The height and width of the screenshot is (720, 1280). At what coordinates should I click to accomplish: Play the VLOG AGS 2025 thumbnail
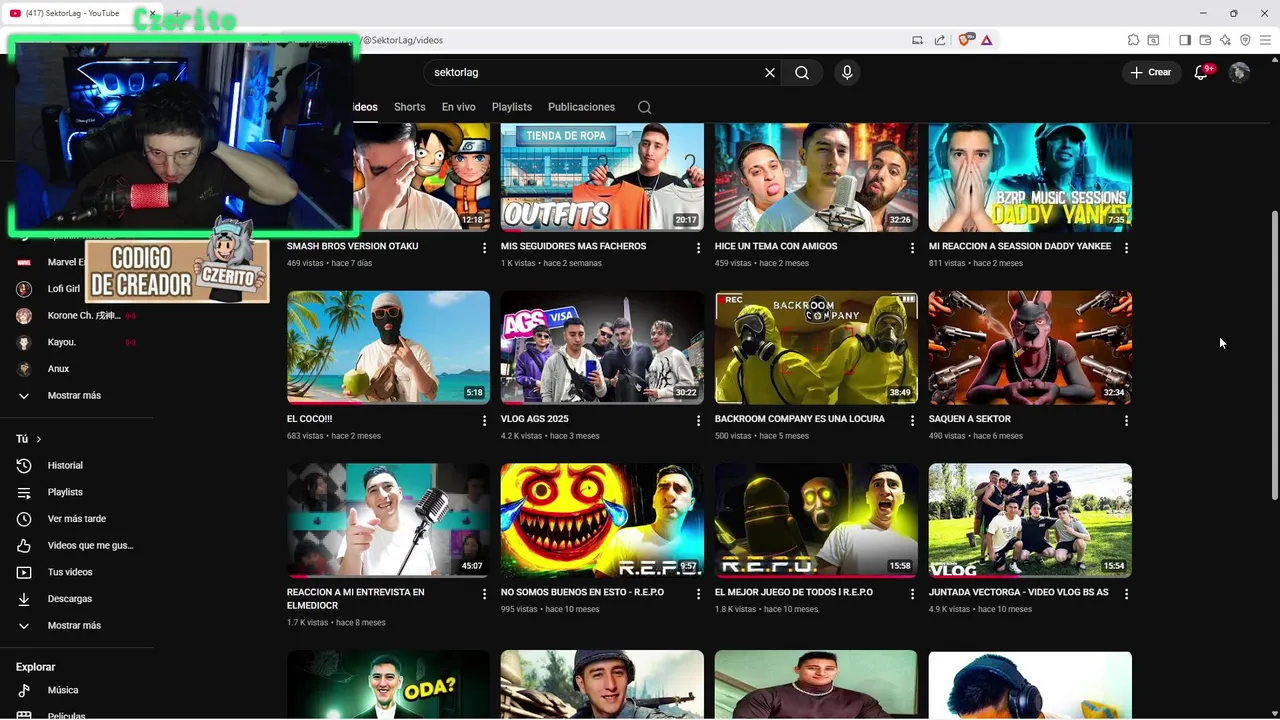click(602, 347)
